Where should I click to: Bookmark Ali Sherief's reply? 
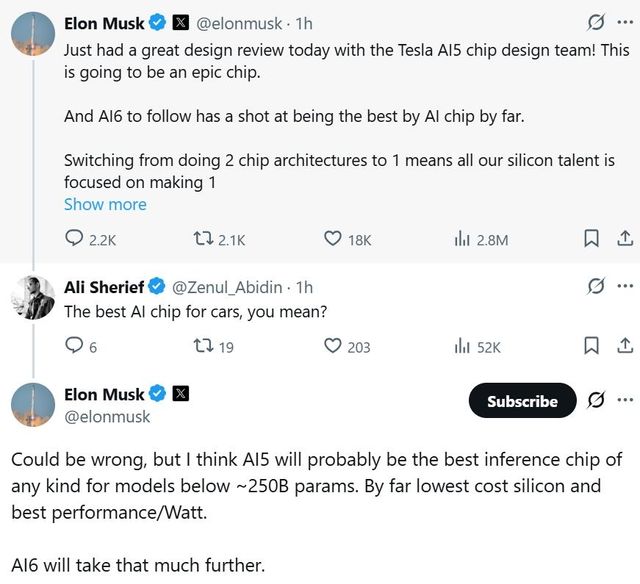(x=591, y=346)
